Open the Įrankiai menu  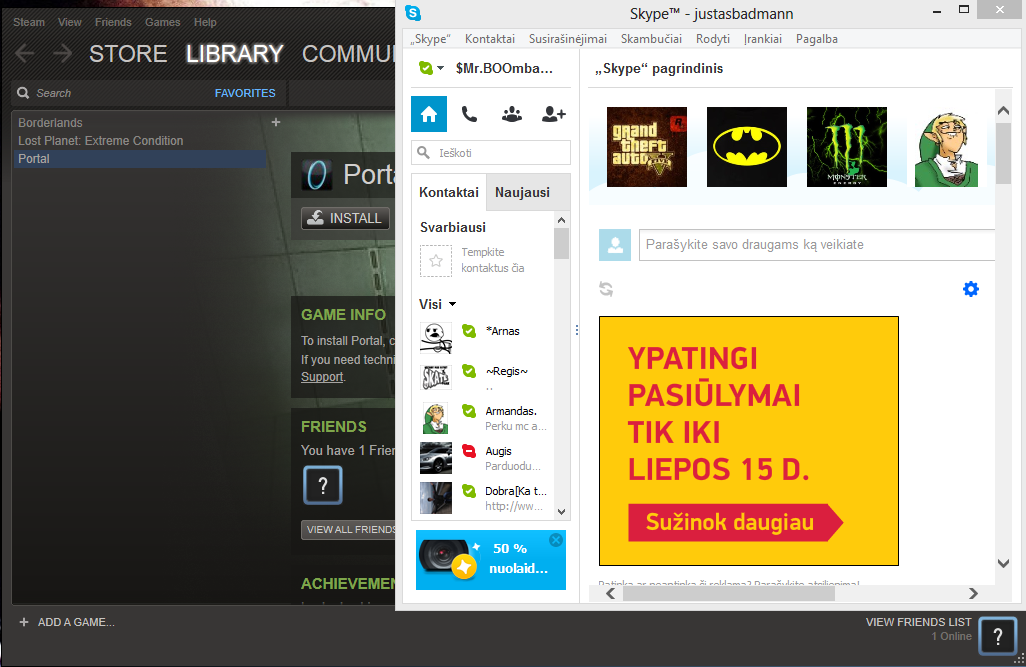click(763, 39)
